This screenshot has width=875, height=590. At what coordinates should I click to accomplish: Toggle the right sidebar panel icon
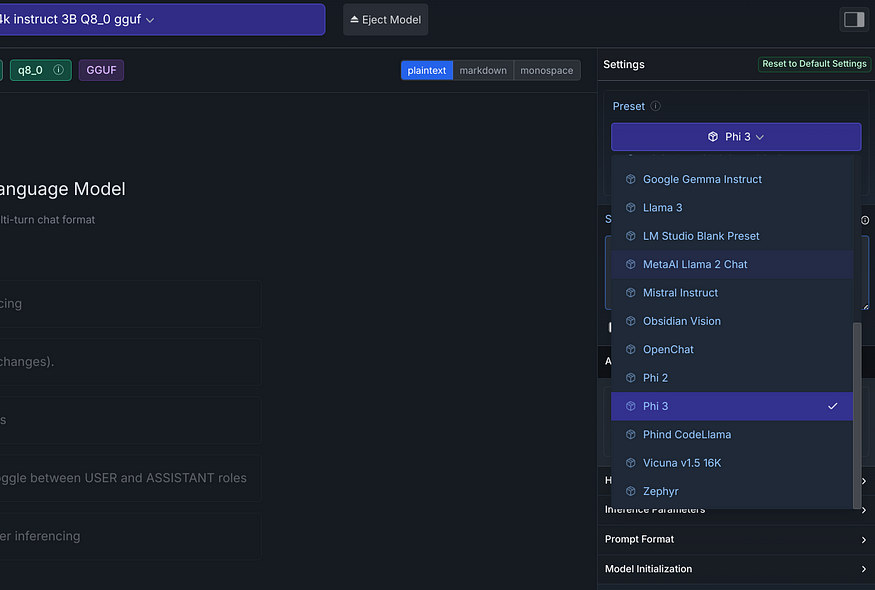tap(854, 20)
